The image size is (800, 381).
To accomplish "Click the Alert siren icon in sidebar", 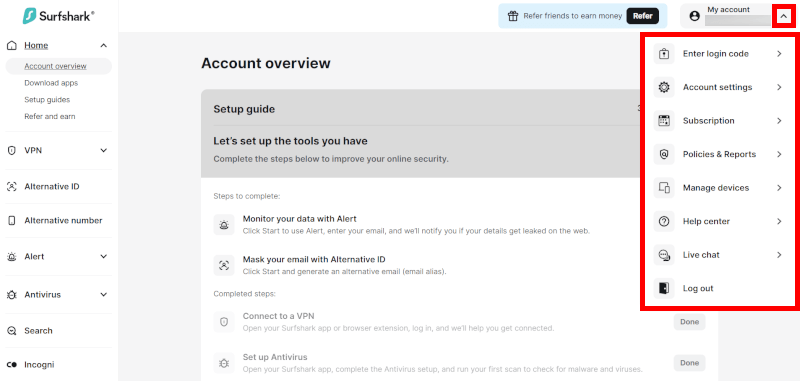I will 12,257.
